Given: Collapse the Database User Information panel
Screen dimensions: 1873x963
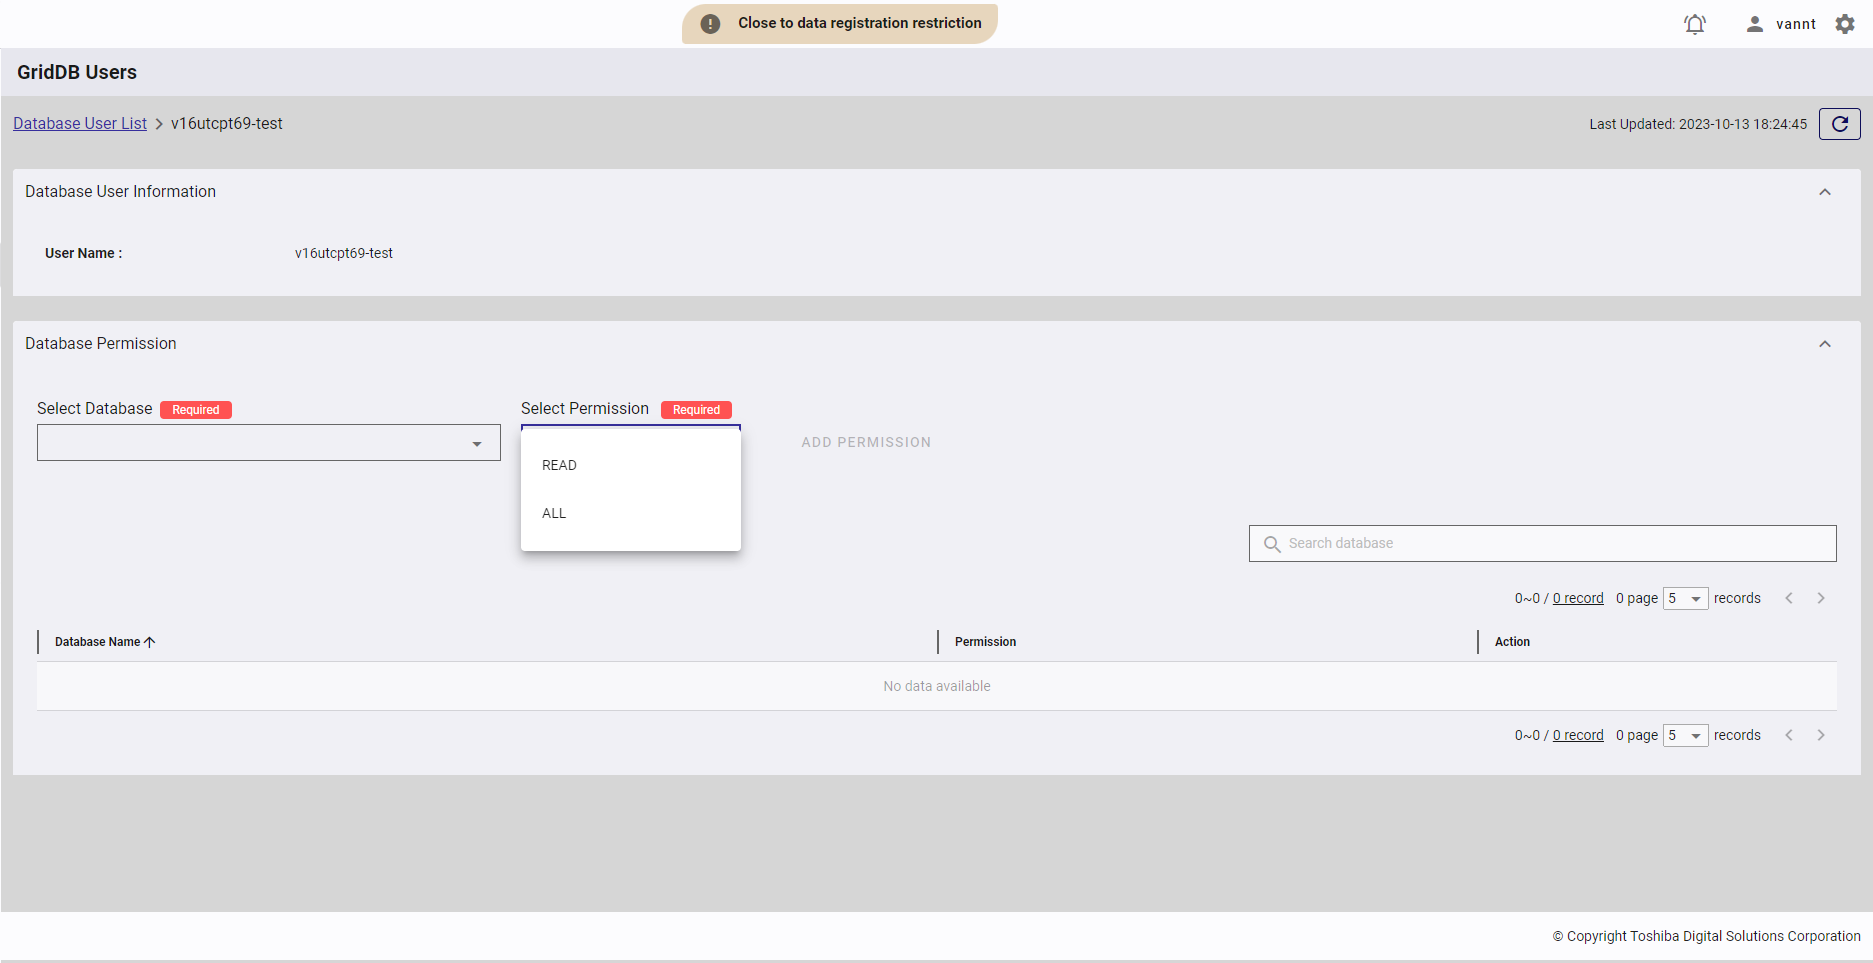Looking at the screenshot, I should click(x=1824, y=192).
